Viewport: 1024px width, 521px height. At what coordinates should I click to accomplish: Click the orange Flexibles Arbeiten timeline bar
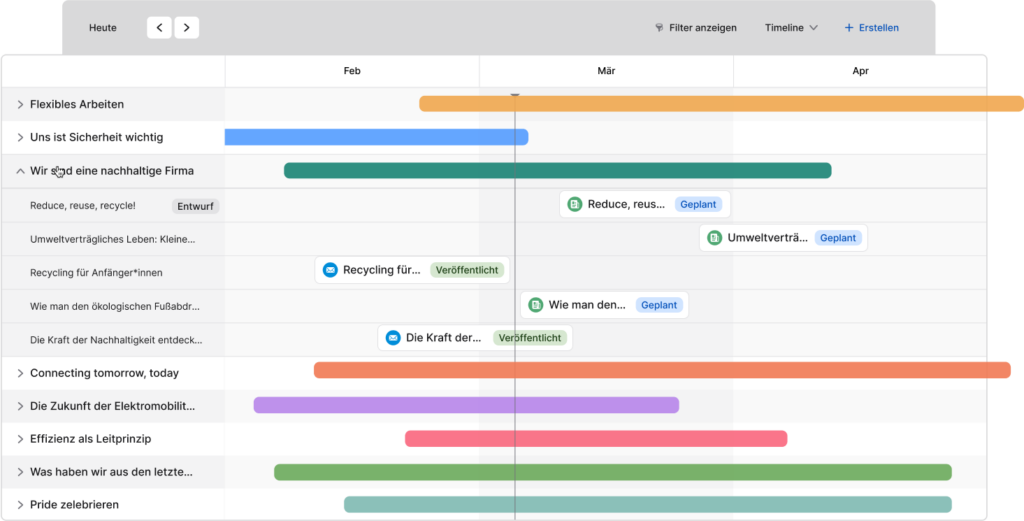coord(720,104)
